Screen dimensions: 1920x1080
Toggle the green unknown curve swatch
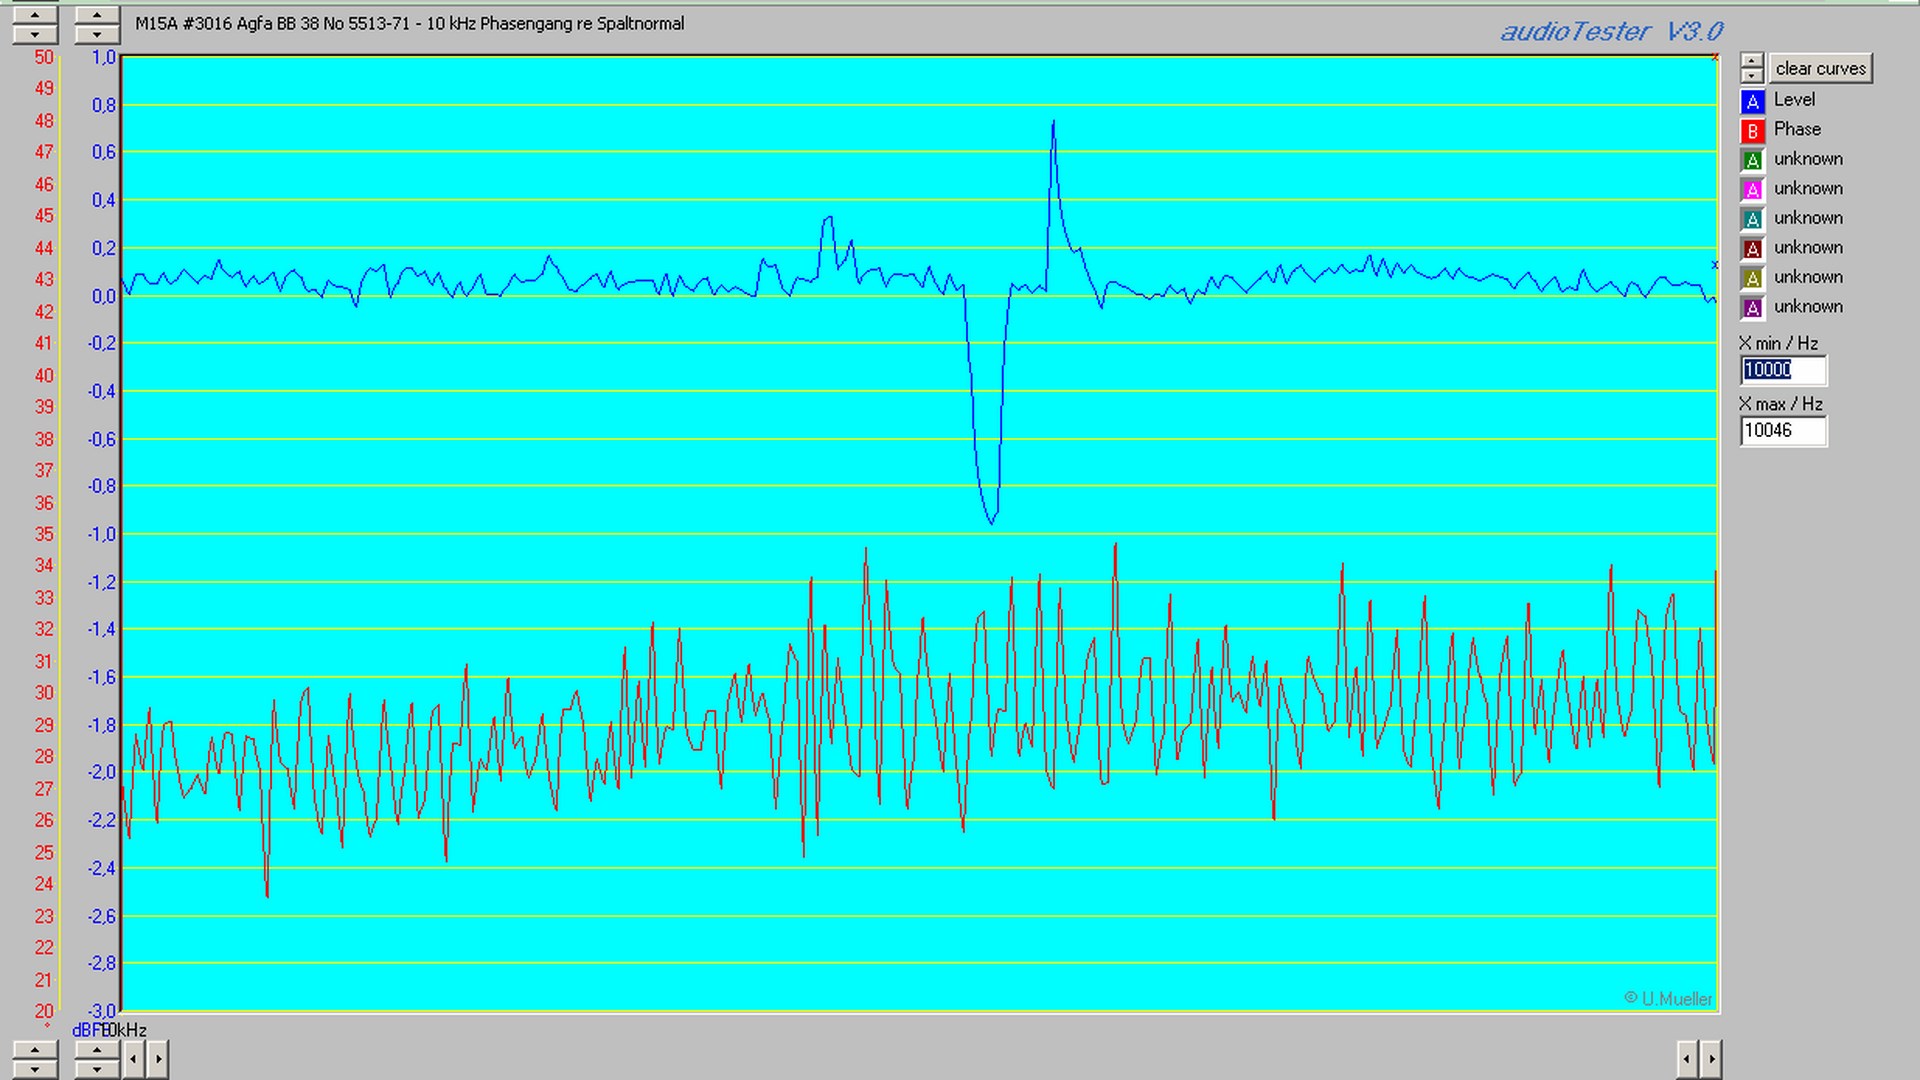coord(1752,160)
